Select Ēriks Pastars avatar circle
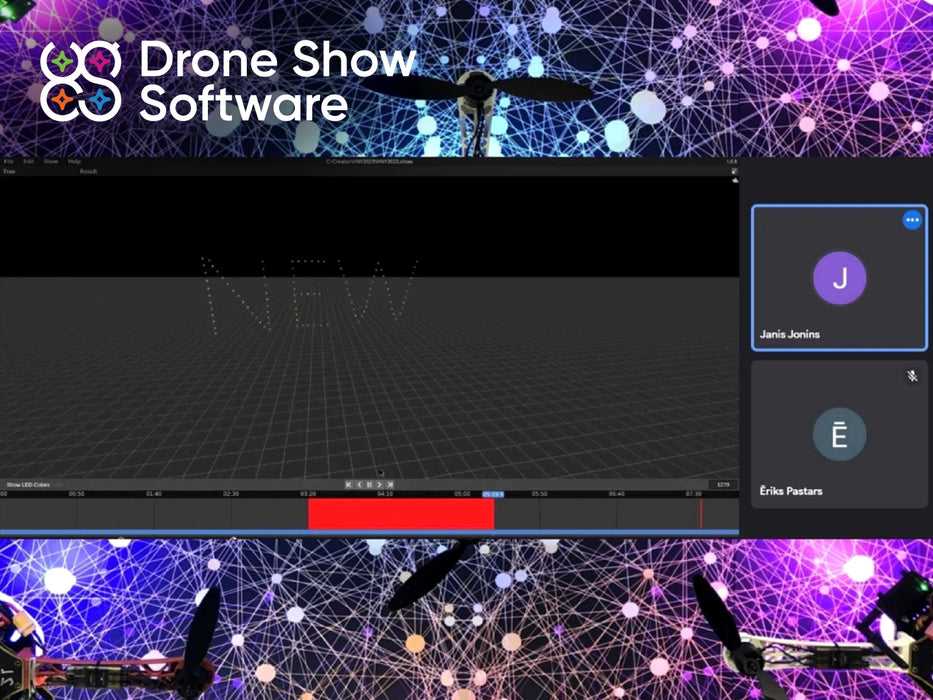This screenshot has height=700, width=933. point(839,435)
